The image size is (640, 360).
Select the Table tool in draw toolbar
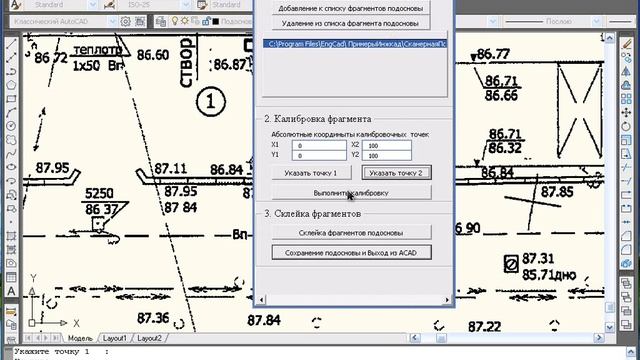(11, 278)
